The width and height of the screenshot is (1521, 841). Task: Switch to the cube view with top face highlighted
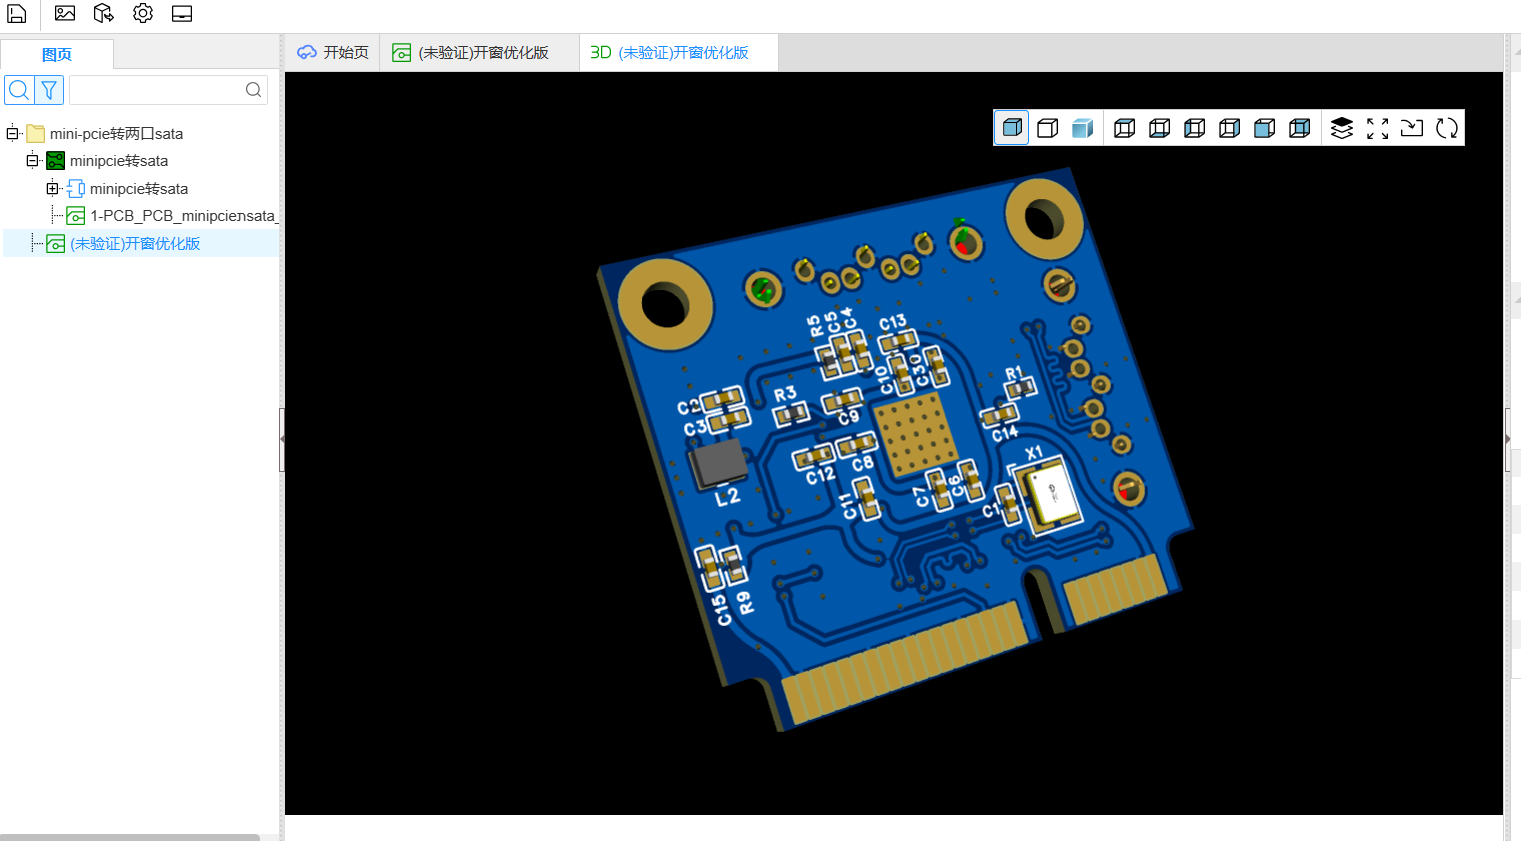(x=1125, y=128)
